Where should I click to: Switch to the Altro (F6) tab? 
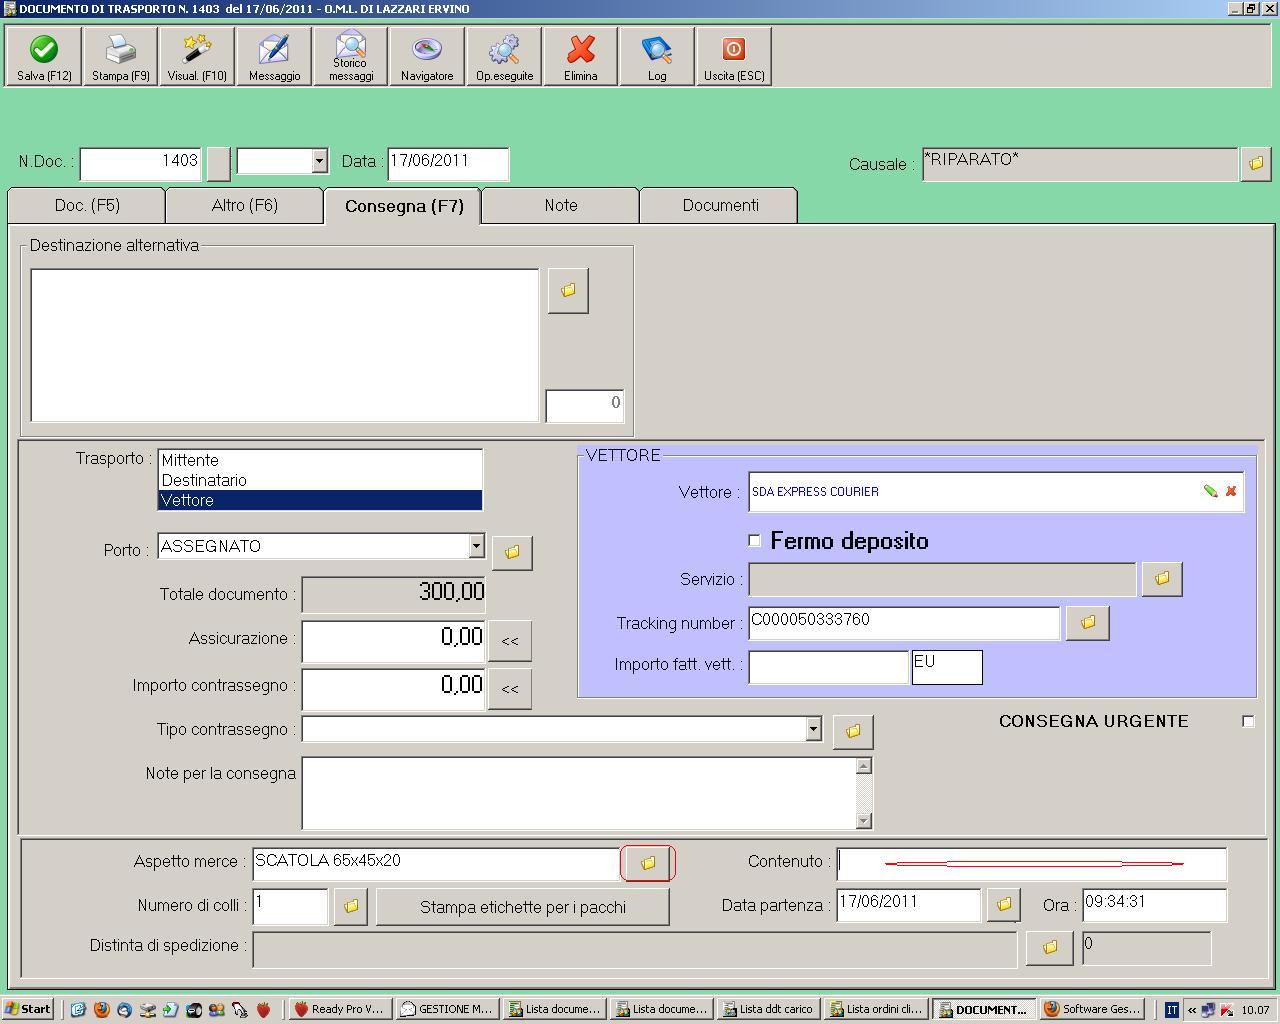[x=245, y=205]
